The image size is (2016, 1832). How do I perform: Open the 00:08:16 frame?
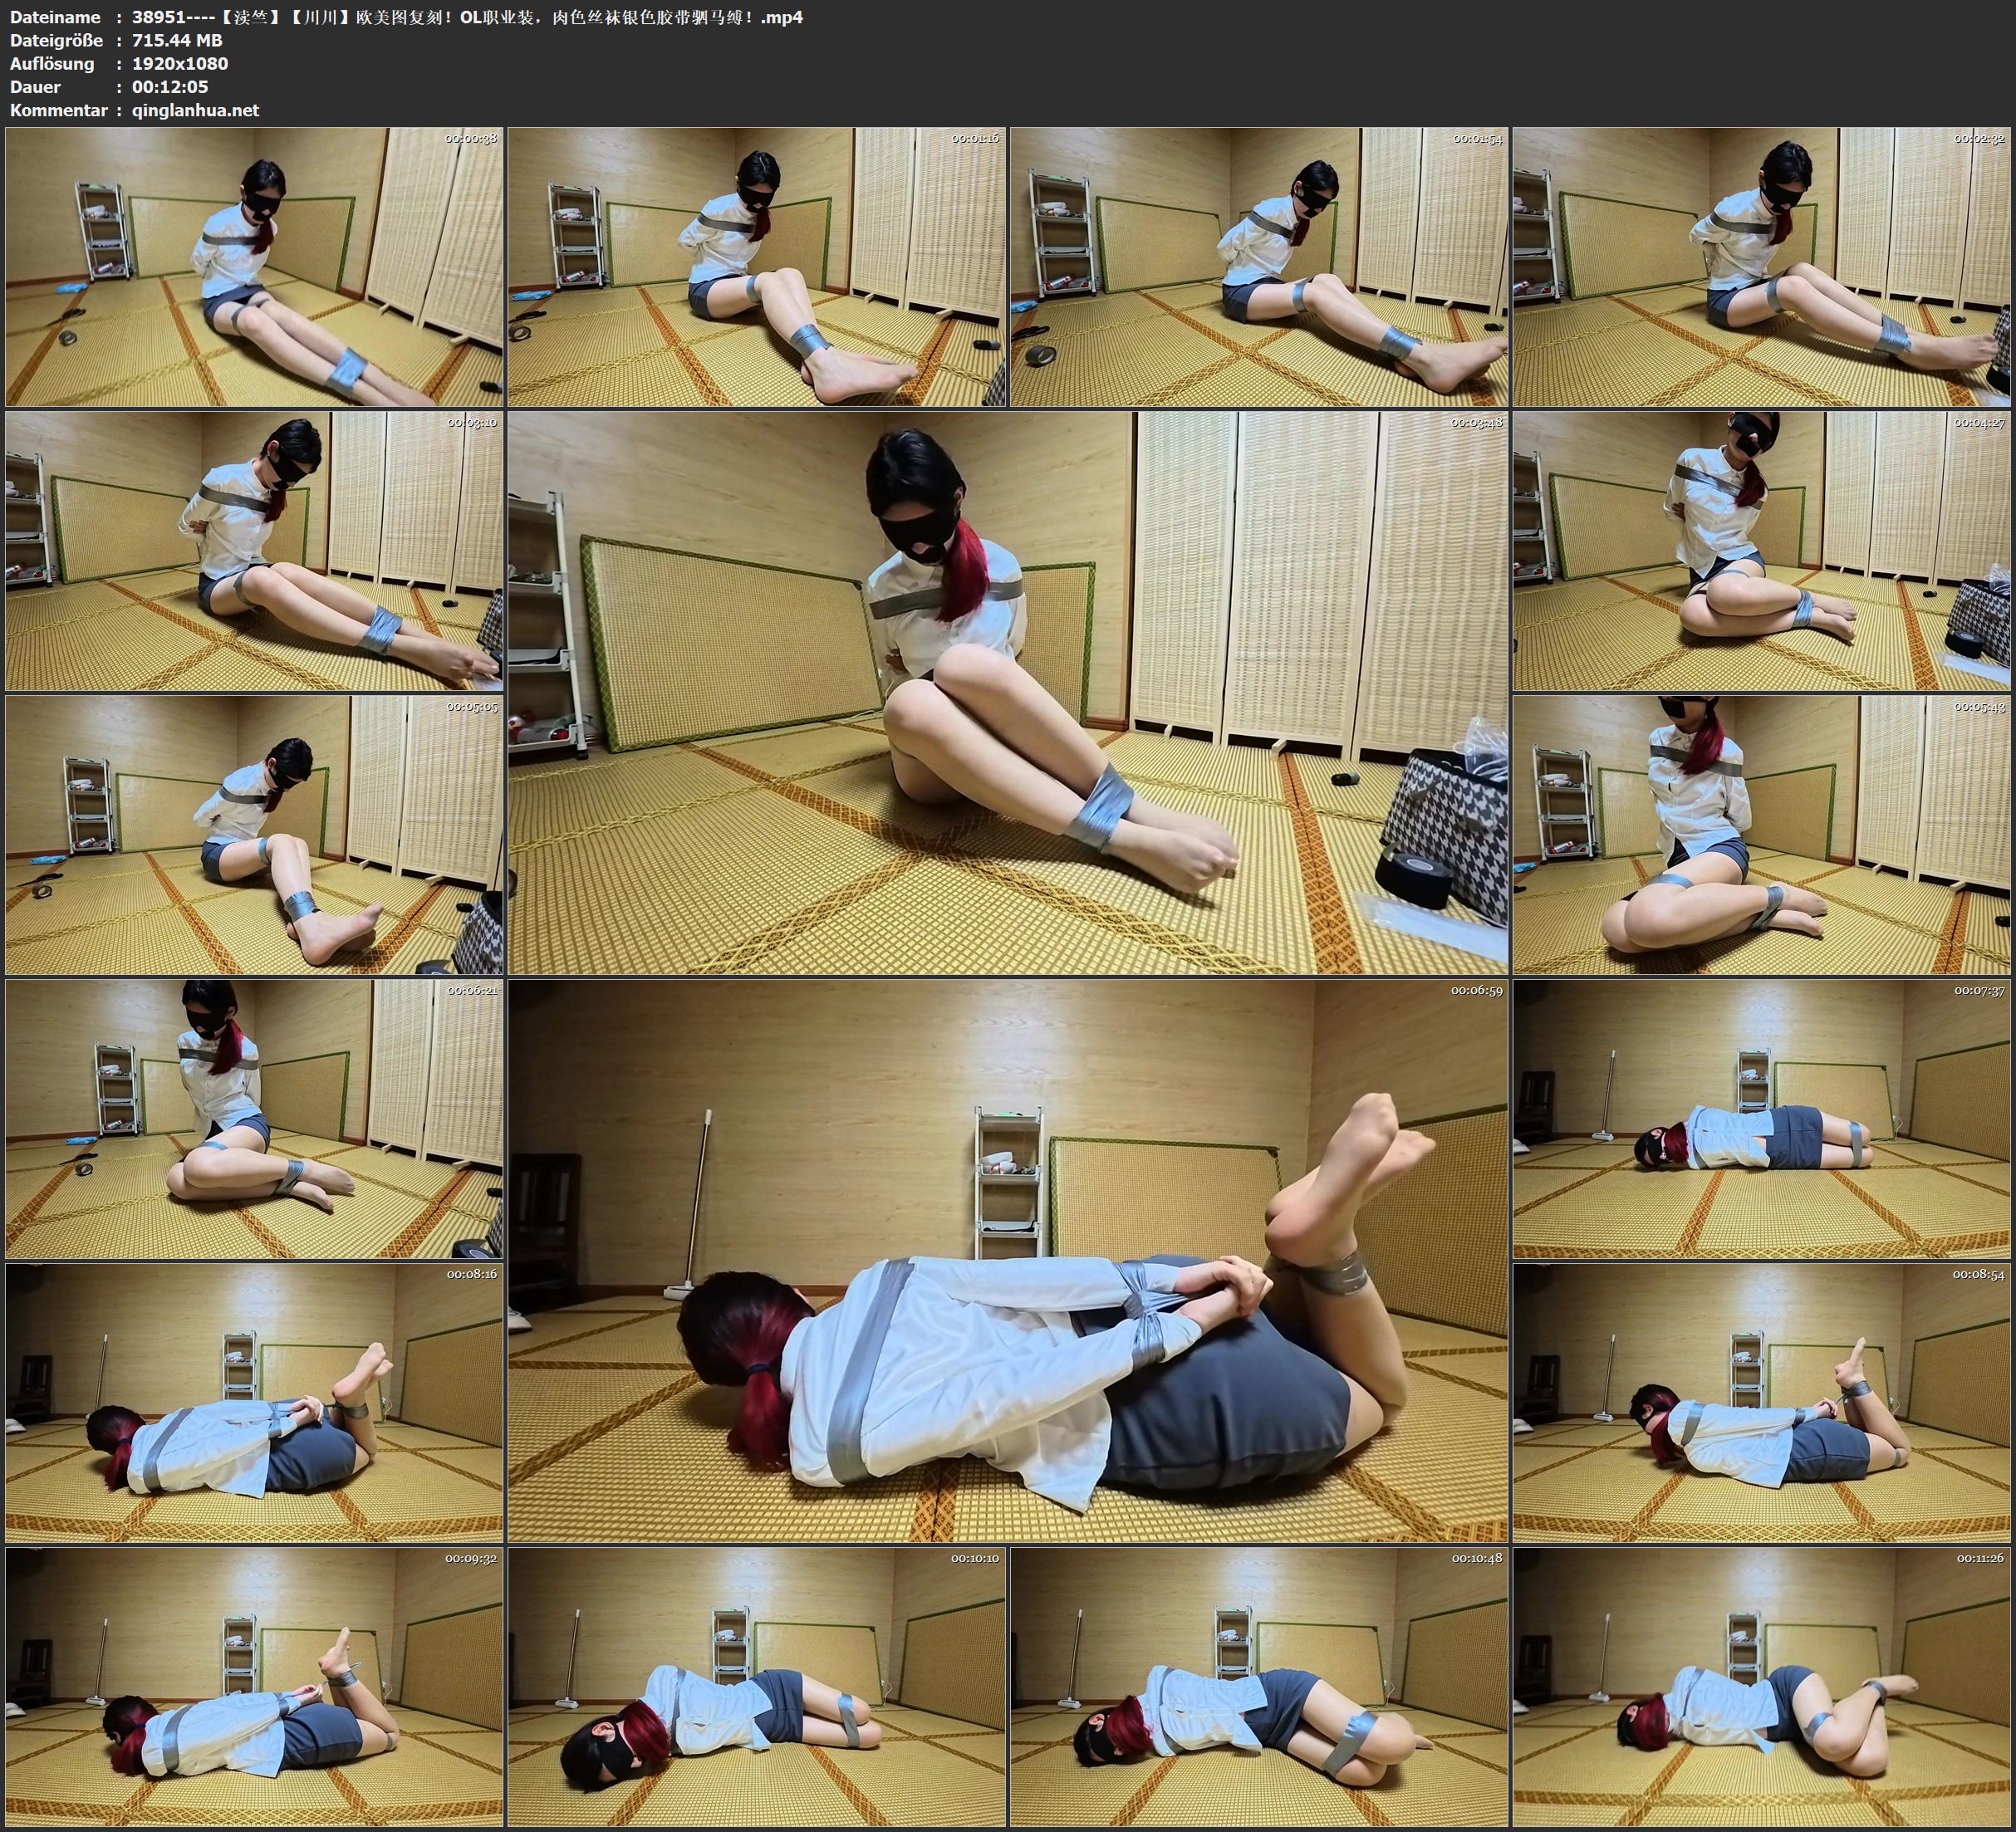[254, 1403]
